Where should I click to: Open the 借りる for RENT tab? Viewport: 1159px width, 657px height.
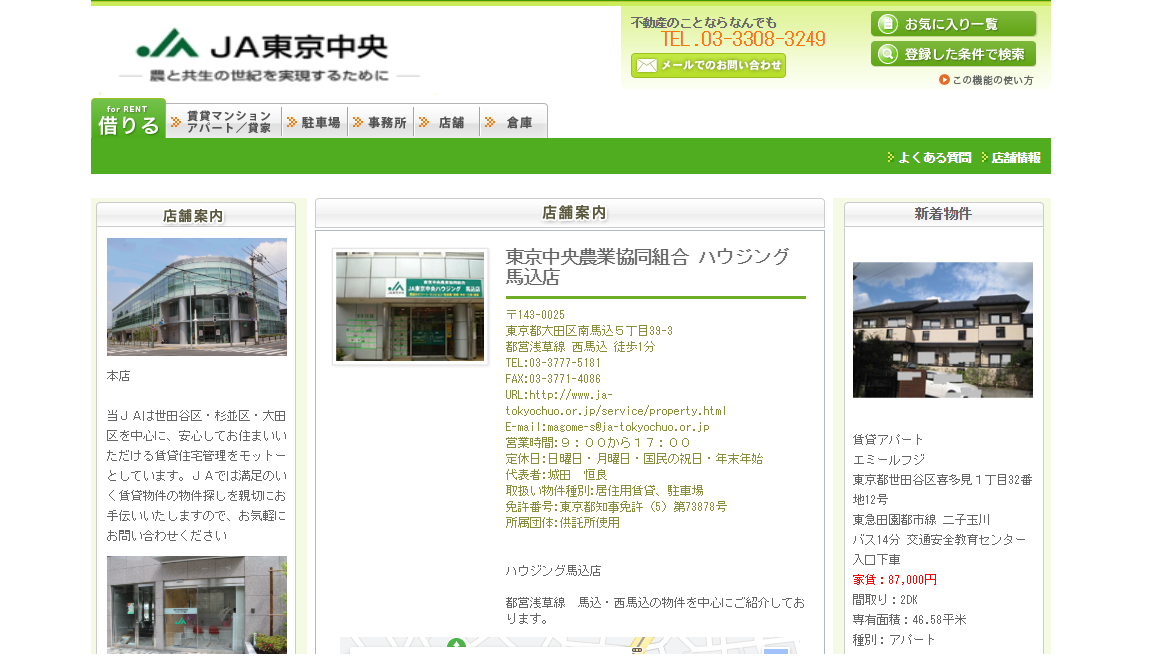[129, 119]
